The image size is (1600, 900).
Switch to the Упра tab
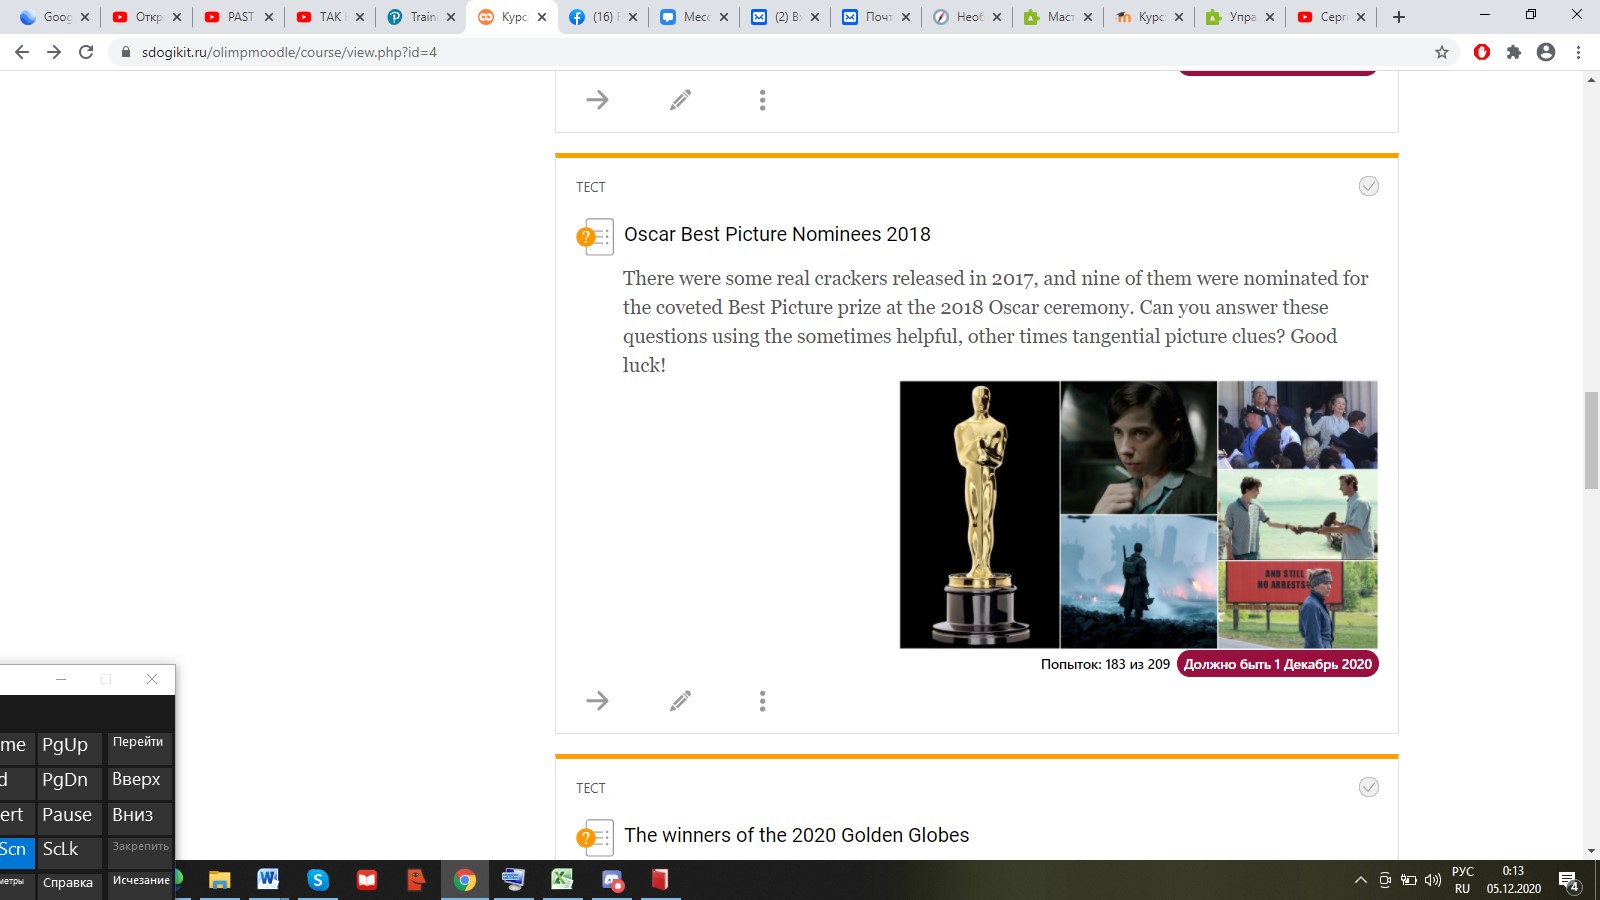tap(1241, 17)
